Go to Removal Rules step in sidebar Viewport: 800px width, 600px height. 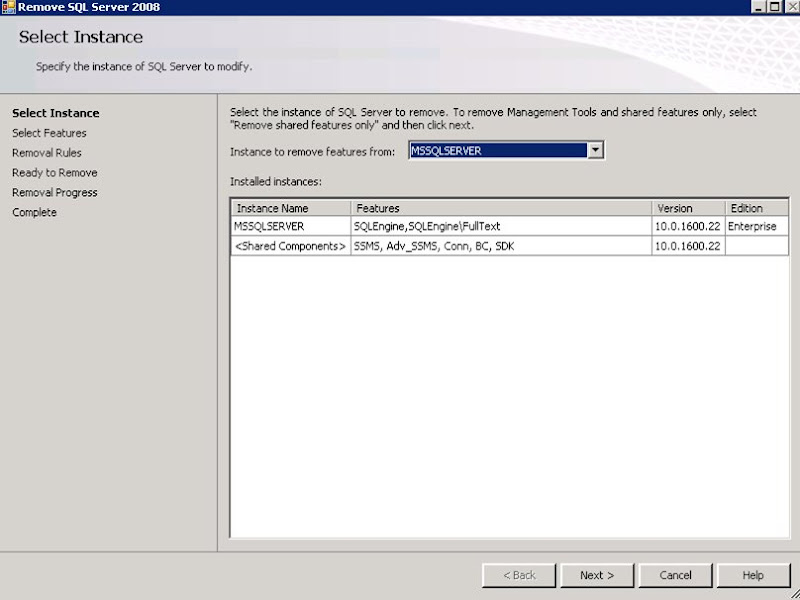46,153
